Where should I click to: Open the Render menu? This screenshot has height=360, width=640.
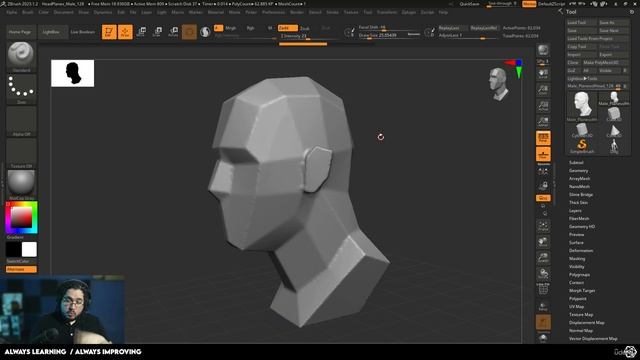[x=297, y=12]
